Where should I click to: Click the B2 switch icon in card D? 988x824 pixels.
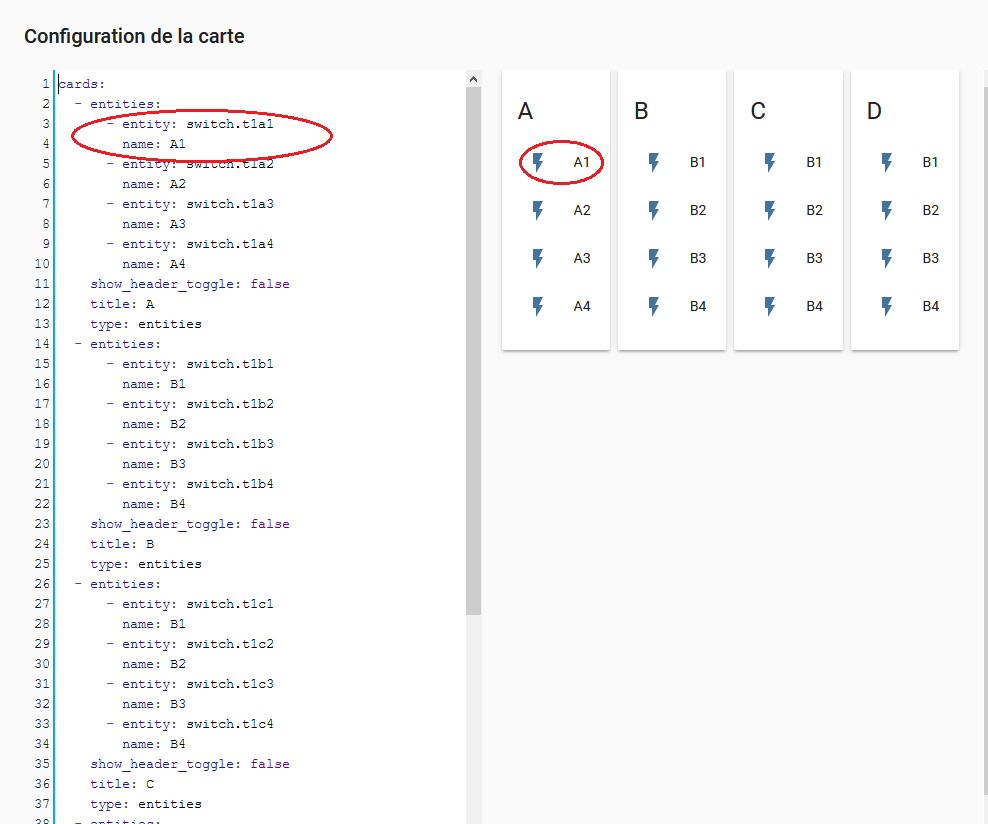(x=886, y=210)
